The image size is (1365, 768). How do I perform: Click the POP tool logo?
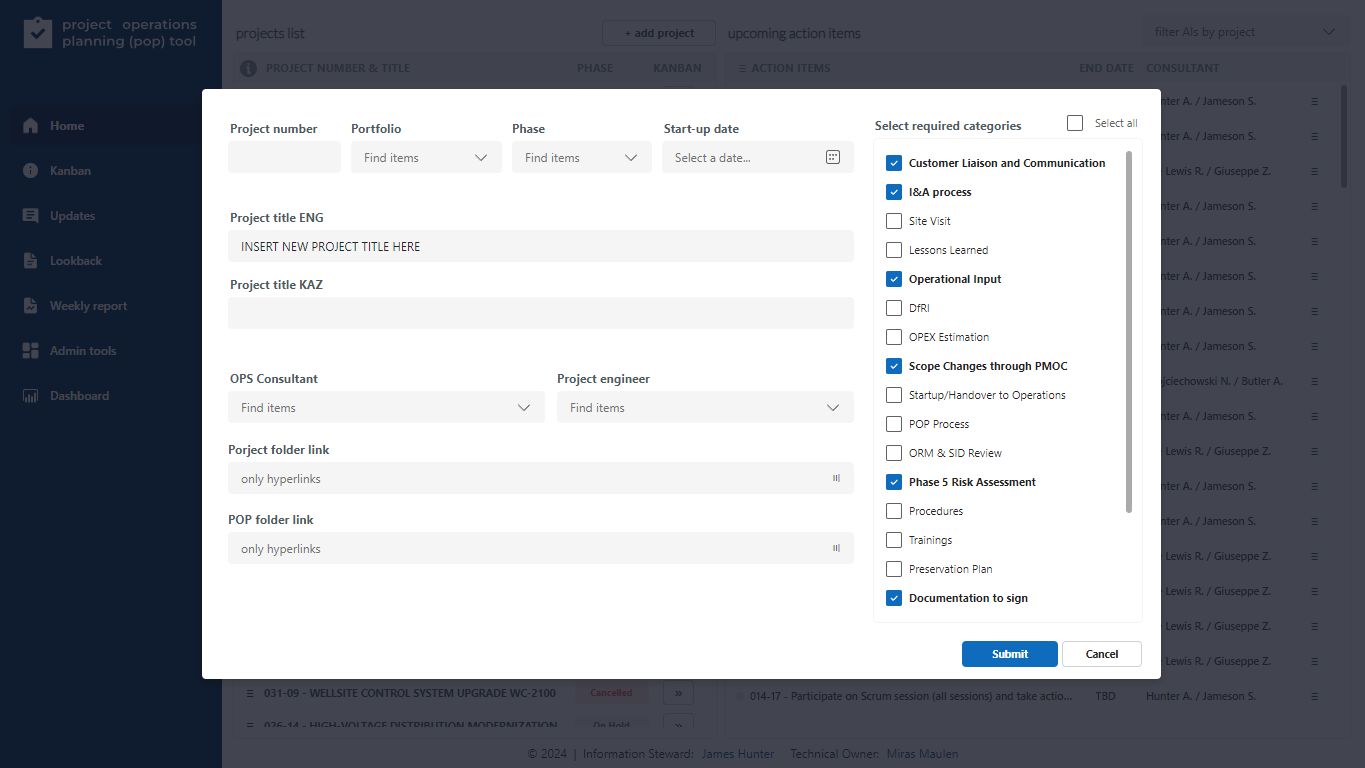click(40, 32)
